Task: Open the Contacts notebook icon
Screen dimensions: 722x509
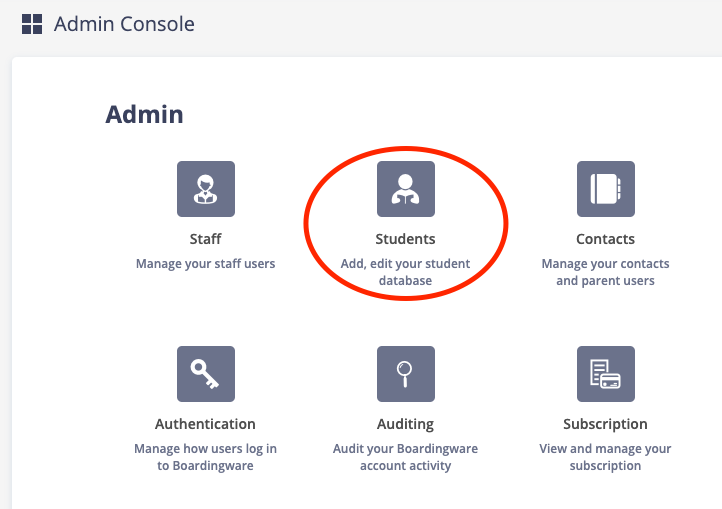Action: click(x=606, y=189)
